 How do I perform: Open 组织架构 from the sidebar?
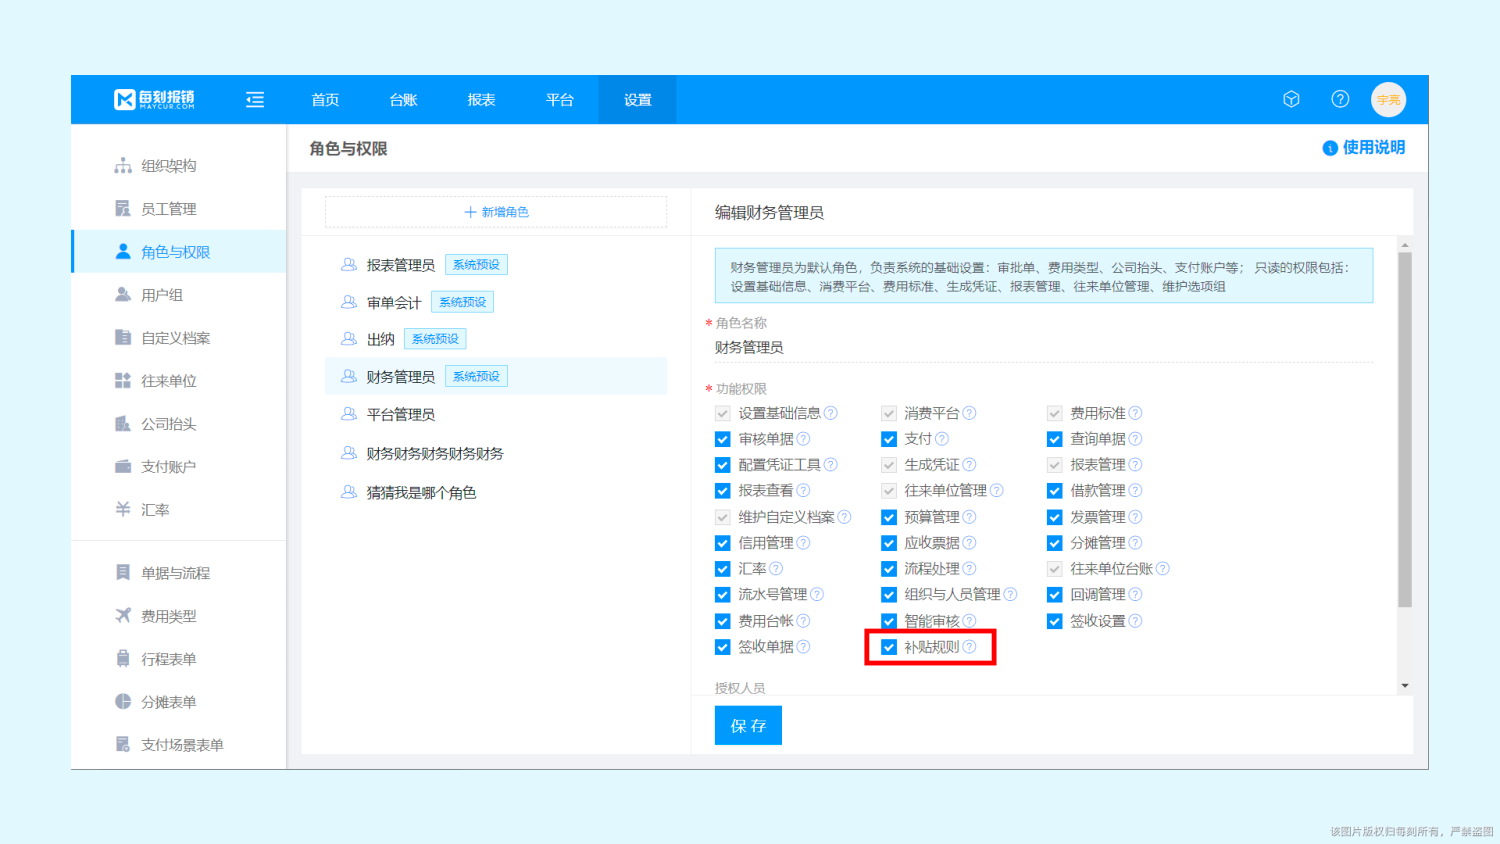tap(168, 166)
